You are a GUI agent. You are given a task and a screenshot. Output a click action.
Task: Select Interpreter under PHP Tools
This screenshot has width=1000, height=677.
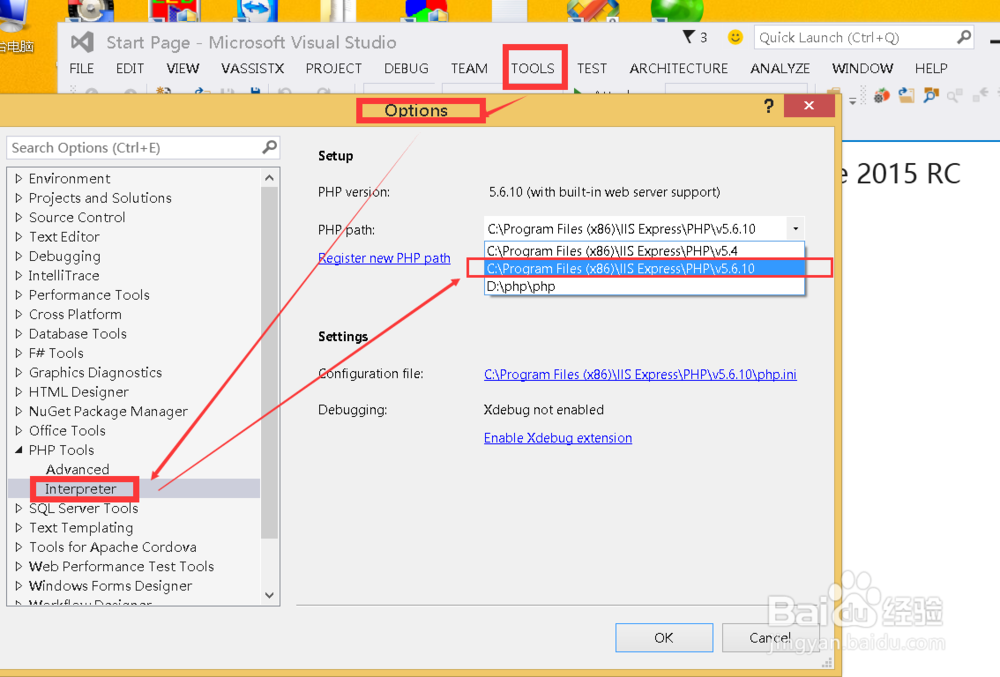pyautogui.click(x=80, y=489)
